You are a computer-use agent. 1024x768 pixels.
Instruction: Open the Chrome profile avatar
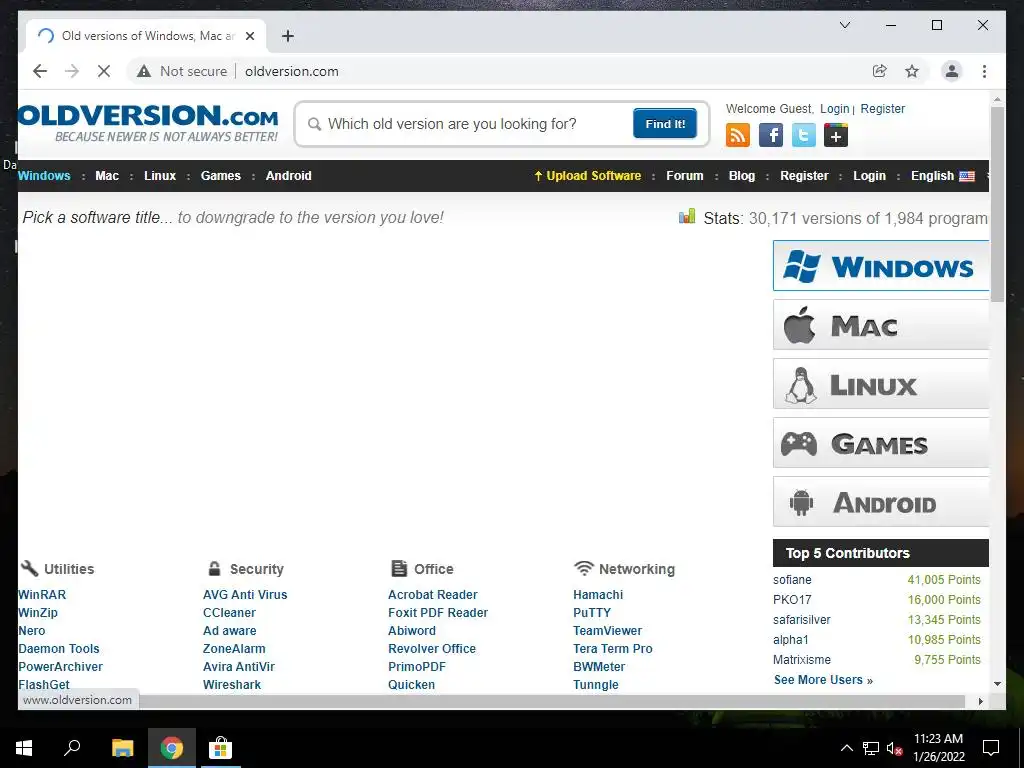(x=952, y=71)
